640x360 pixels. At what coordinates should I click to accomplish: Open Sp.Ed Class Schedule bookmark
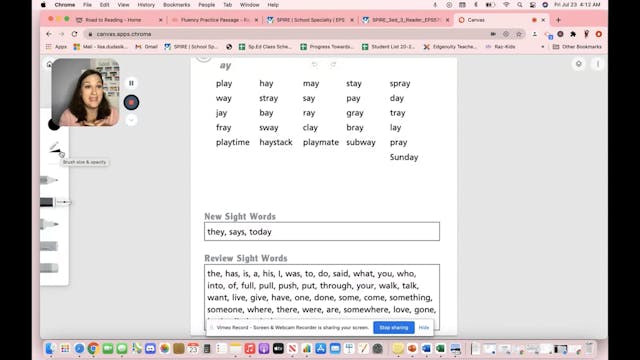click(265, 47)
